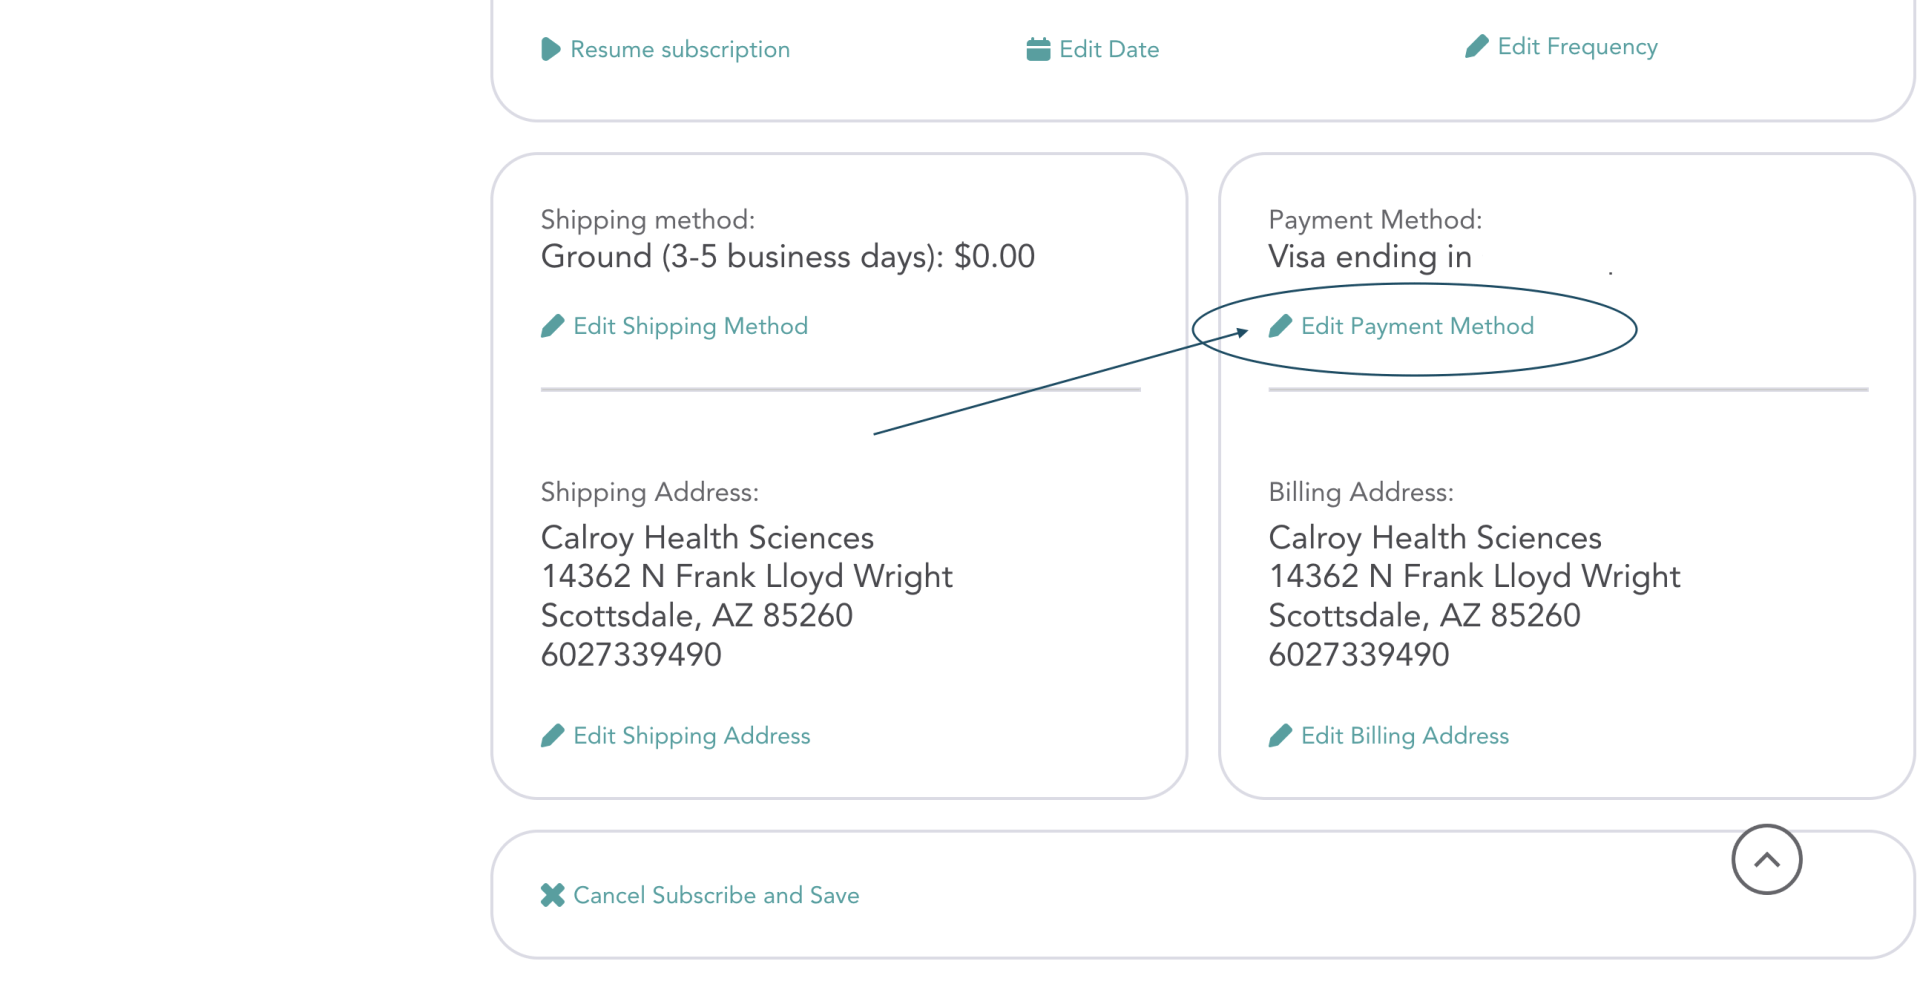Open the Edit Frequency link

click(1577, 47)
